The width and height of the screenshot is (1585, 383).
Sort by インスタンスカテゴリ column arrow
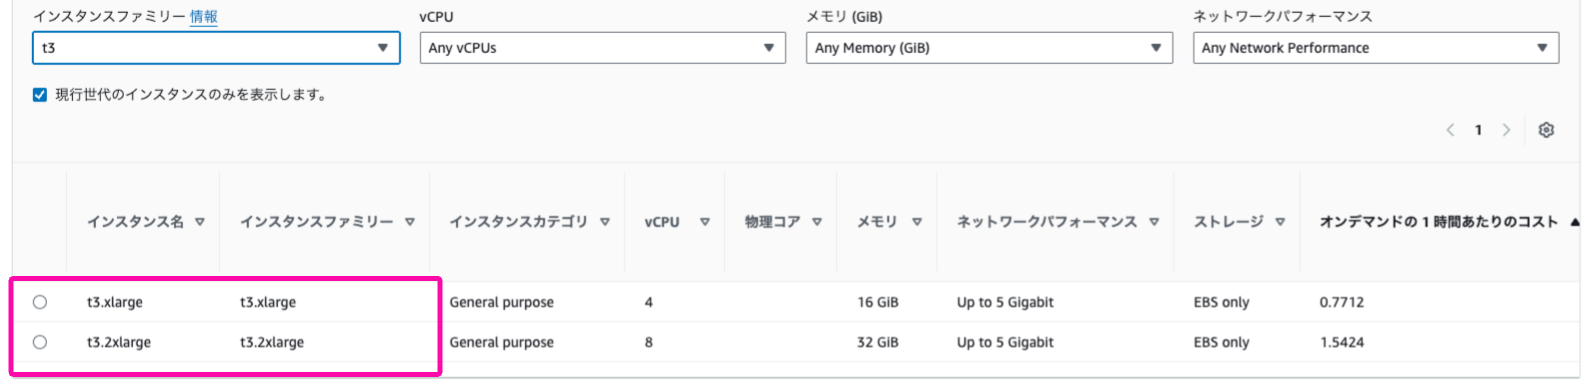[605, 222]
